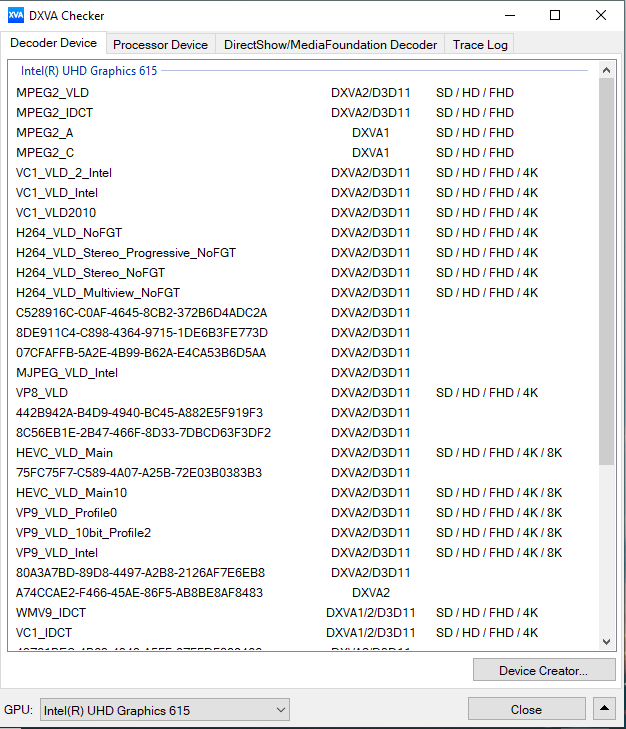Select the 8DE911C4-C898 GUID entry

302,332
